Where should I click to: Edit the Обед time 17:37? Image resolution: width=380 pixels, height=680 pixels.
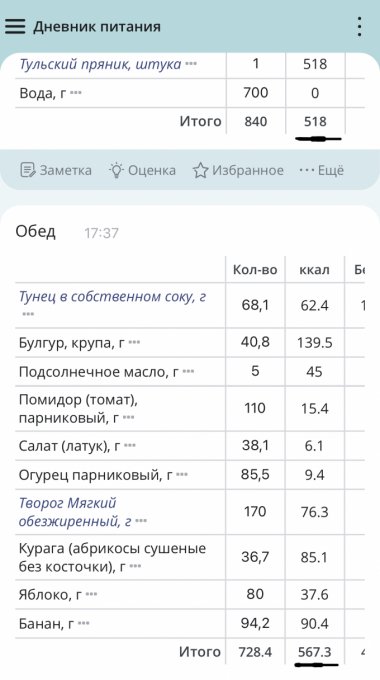point(101,233)
